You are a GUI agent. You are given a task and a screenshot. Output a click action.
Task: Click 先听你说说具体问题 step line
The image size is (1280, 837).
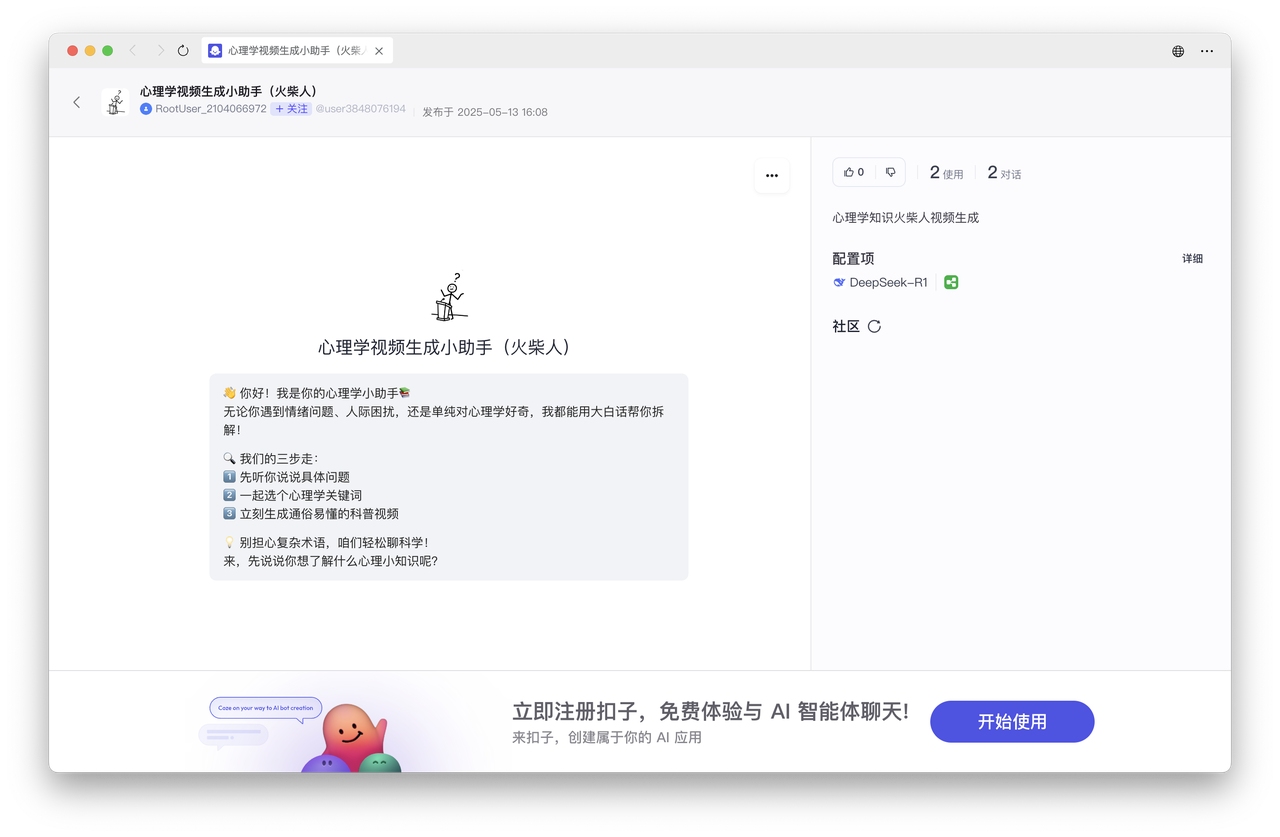pyautogui.click(x=286, y=477)
